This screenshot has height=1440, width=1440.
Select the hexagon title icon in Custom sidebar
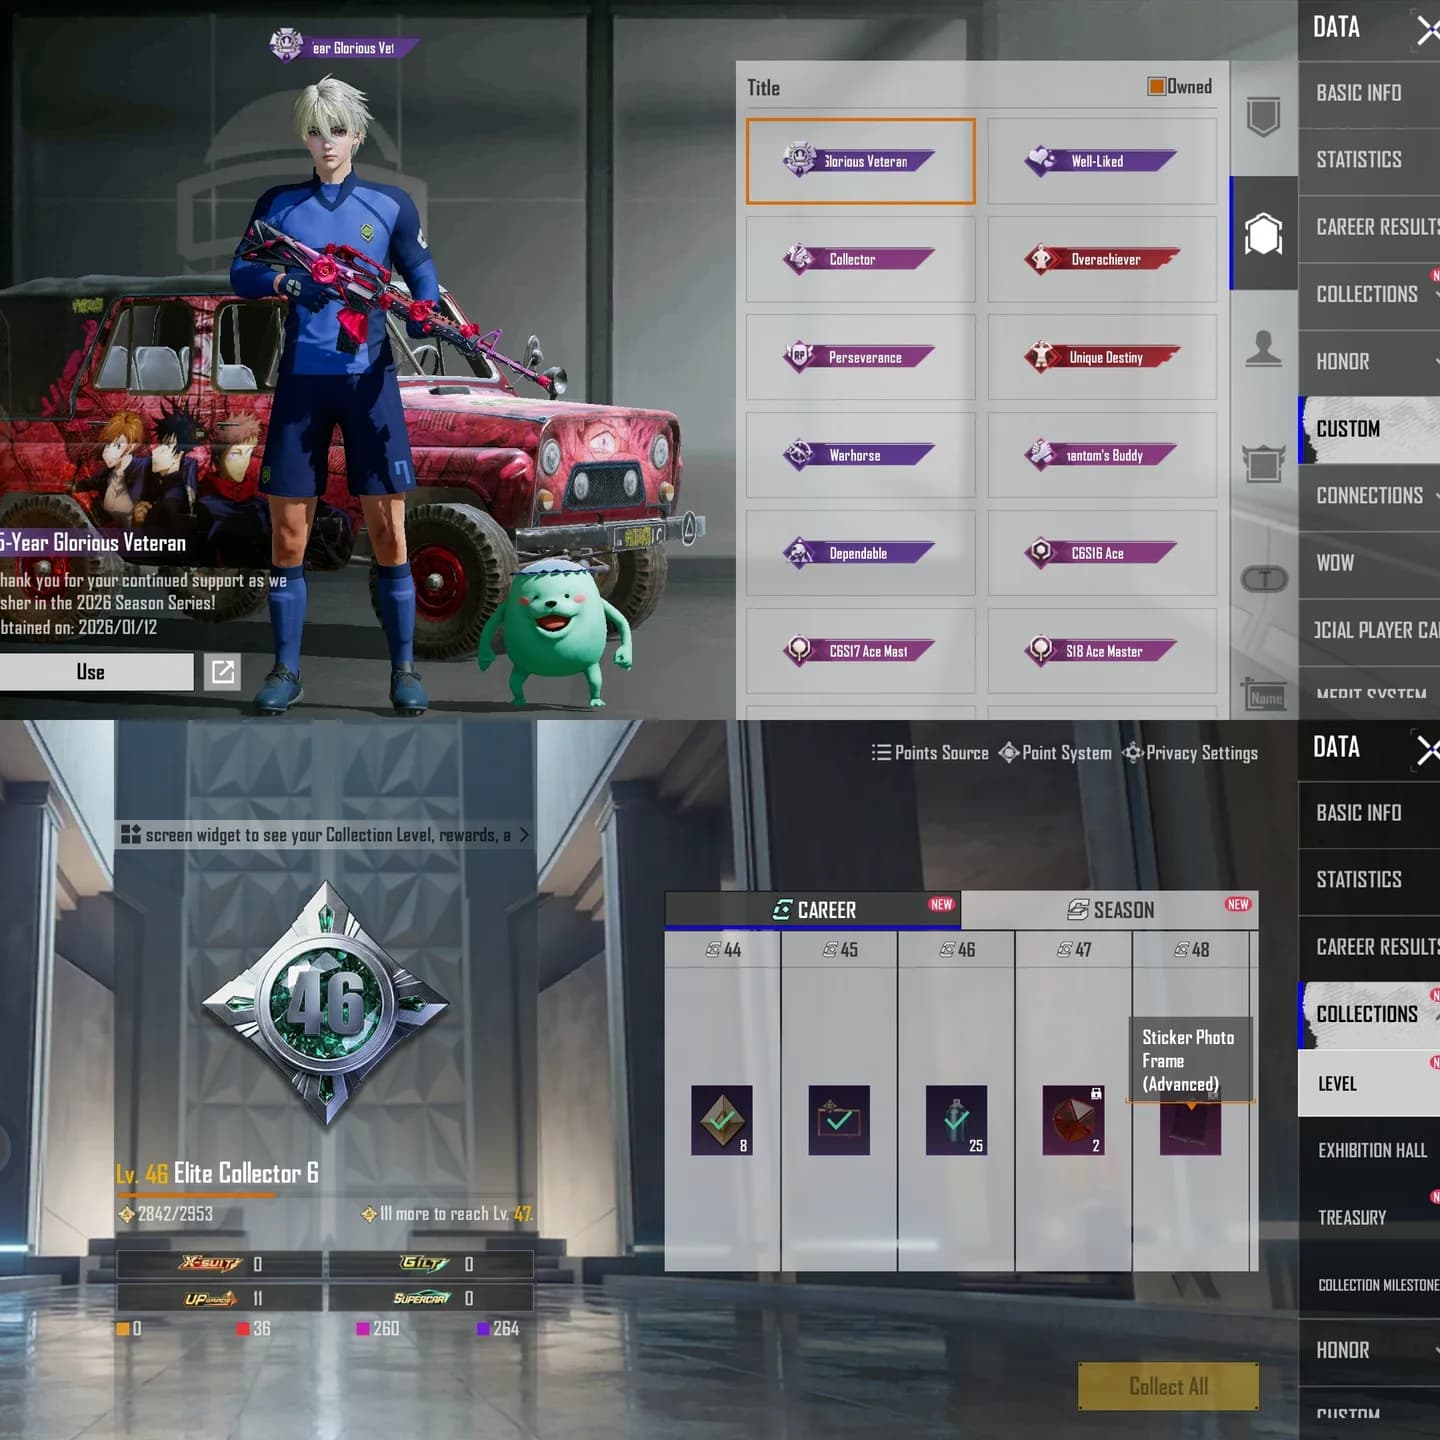pos(1263,234)
